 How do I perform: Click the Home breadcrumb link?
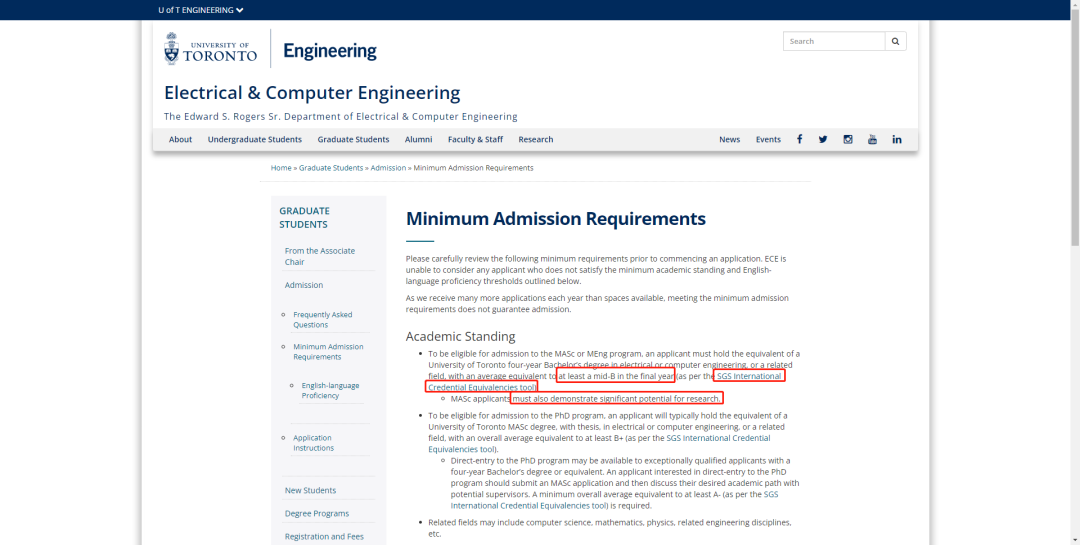[x=281, y=168]
